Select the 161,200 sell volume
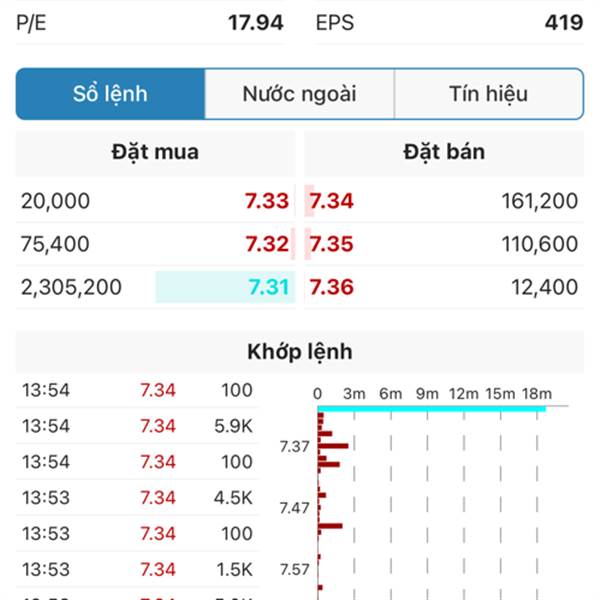 click(540, 201)
